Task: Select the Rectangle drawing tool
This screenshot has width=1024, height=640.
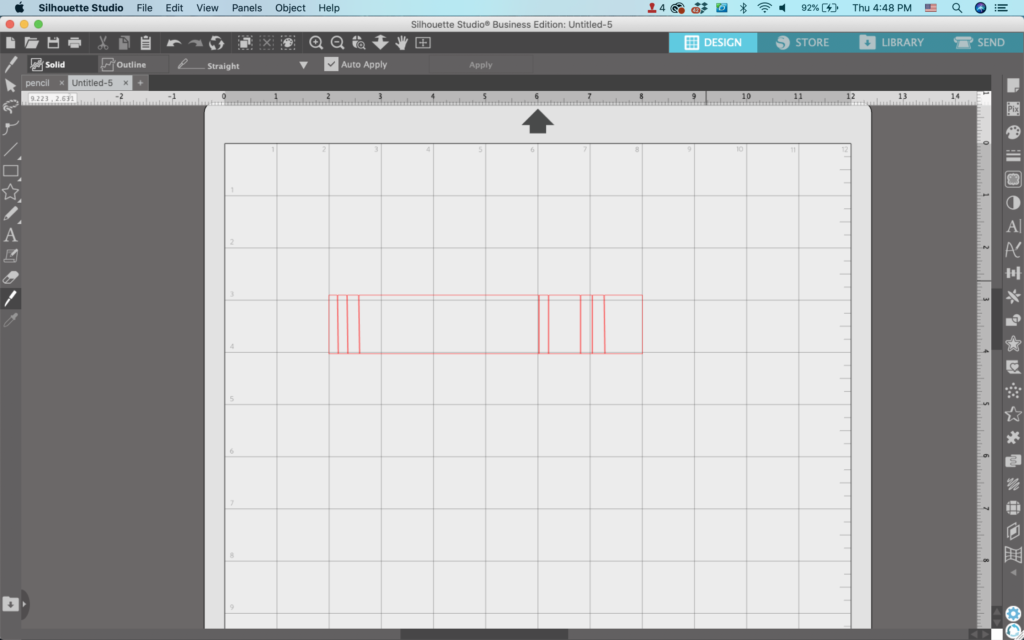Action: click(10, 171)
